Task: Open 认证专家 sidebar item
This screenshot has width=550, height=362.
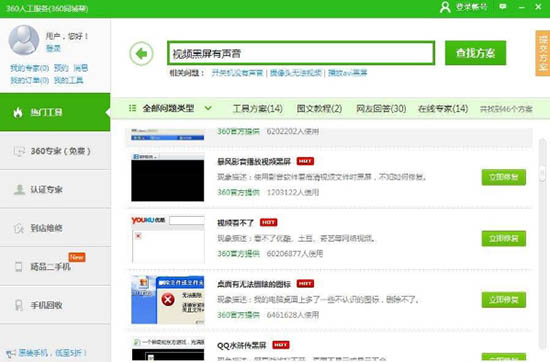Action: 55,189
